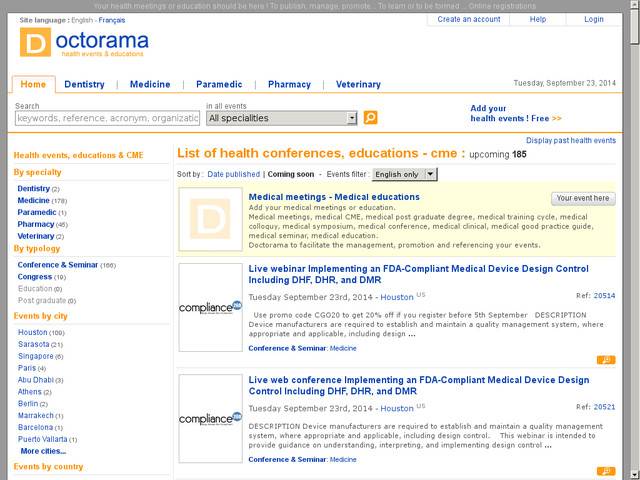Show events in Paris
Image resolution: width=640 pixels, height=480 pixels.
click(x=27, y=368)
